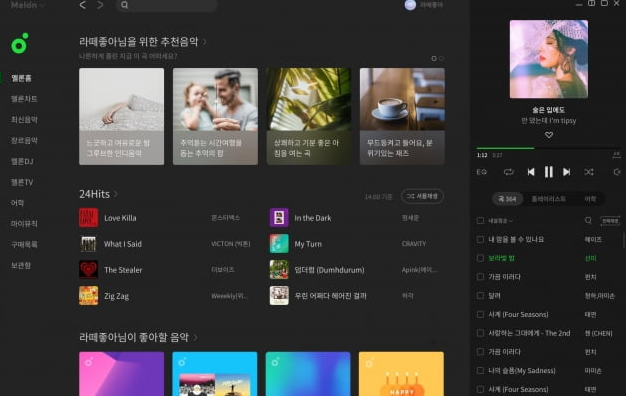Click the My Turn album art
This screenshot has height=397, width=626.
click(279, 244)
